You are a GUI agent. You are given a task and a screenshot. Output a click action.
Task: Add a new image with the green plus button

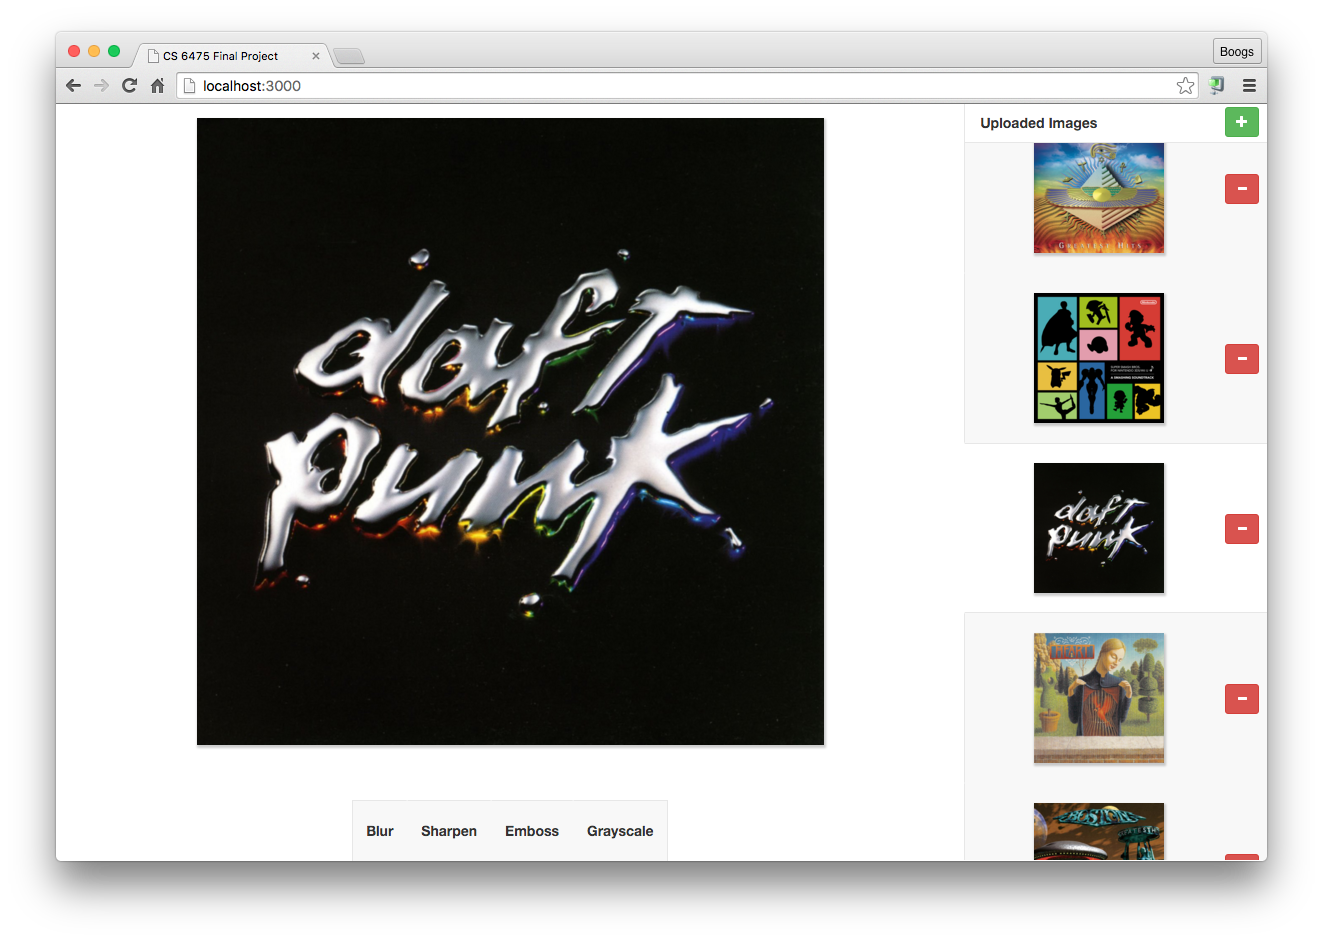pyautogui.click(x=1242, y=122)
